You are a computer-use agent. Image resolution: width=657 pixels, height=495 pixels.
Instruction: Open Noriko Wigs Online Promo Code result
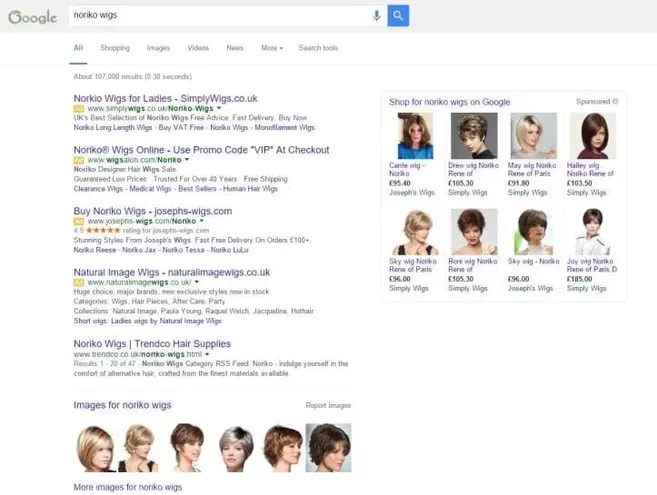(x=202, y=150)
